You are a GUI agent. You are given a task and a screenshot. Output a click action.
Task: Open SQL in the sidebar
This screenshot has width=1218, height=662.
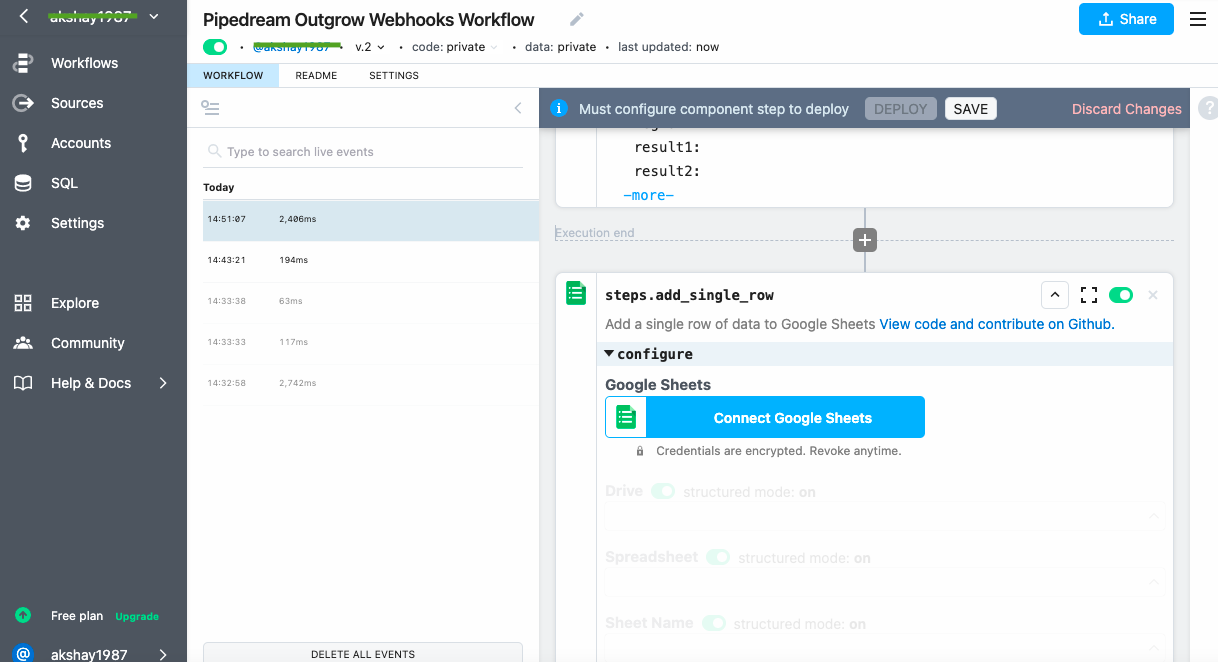(x=64, y=183)
